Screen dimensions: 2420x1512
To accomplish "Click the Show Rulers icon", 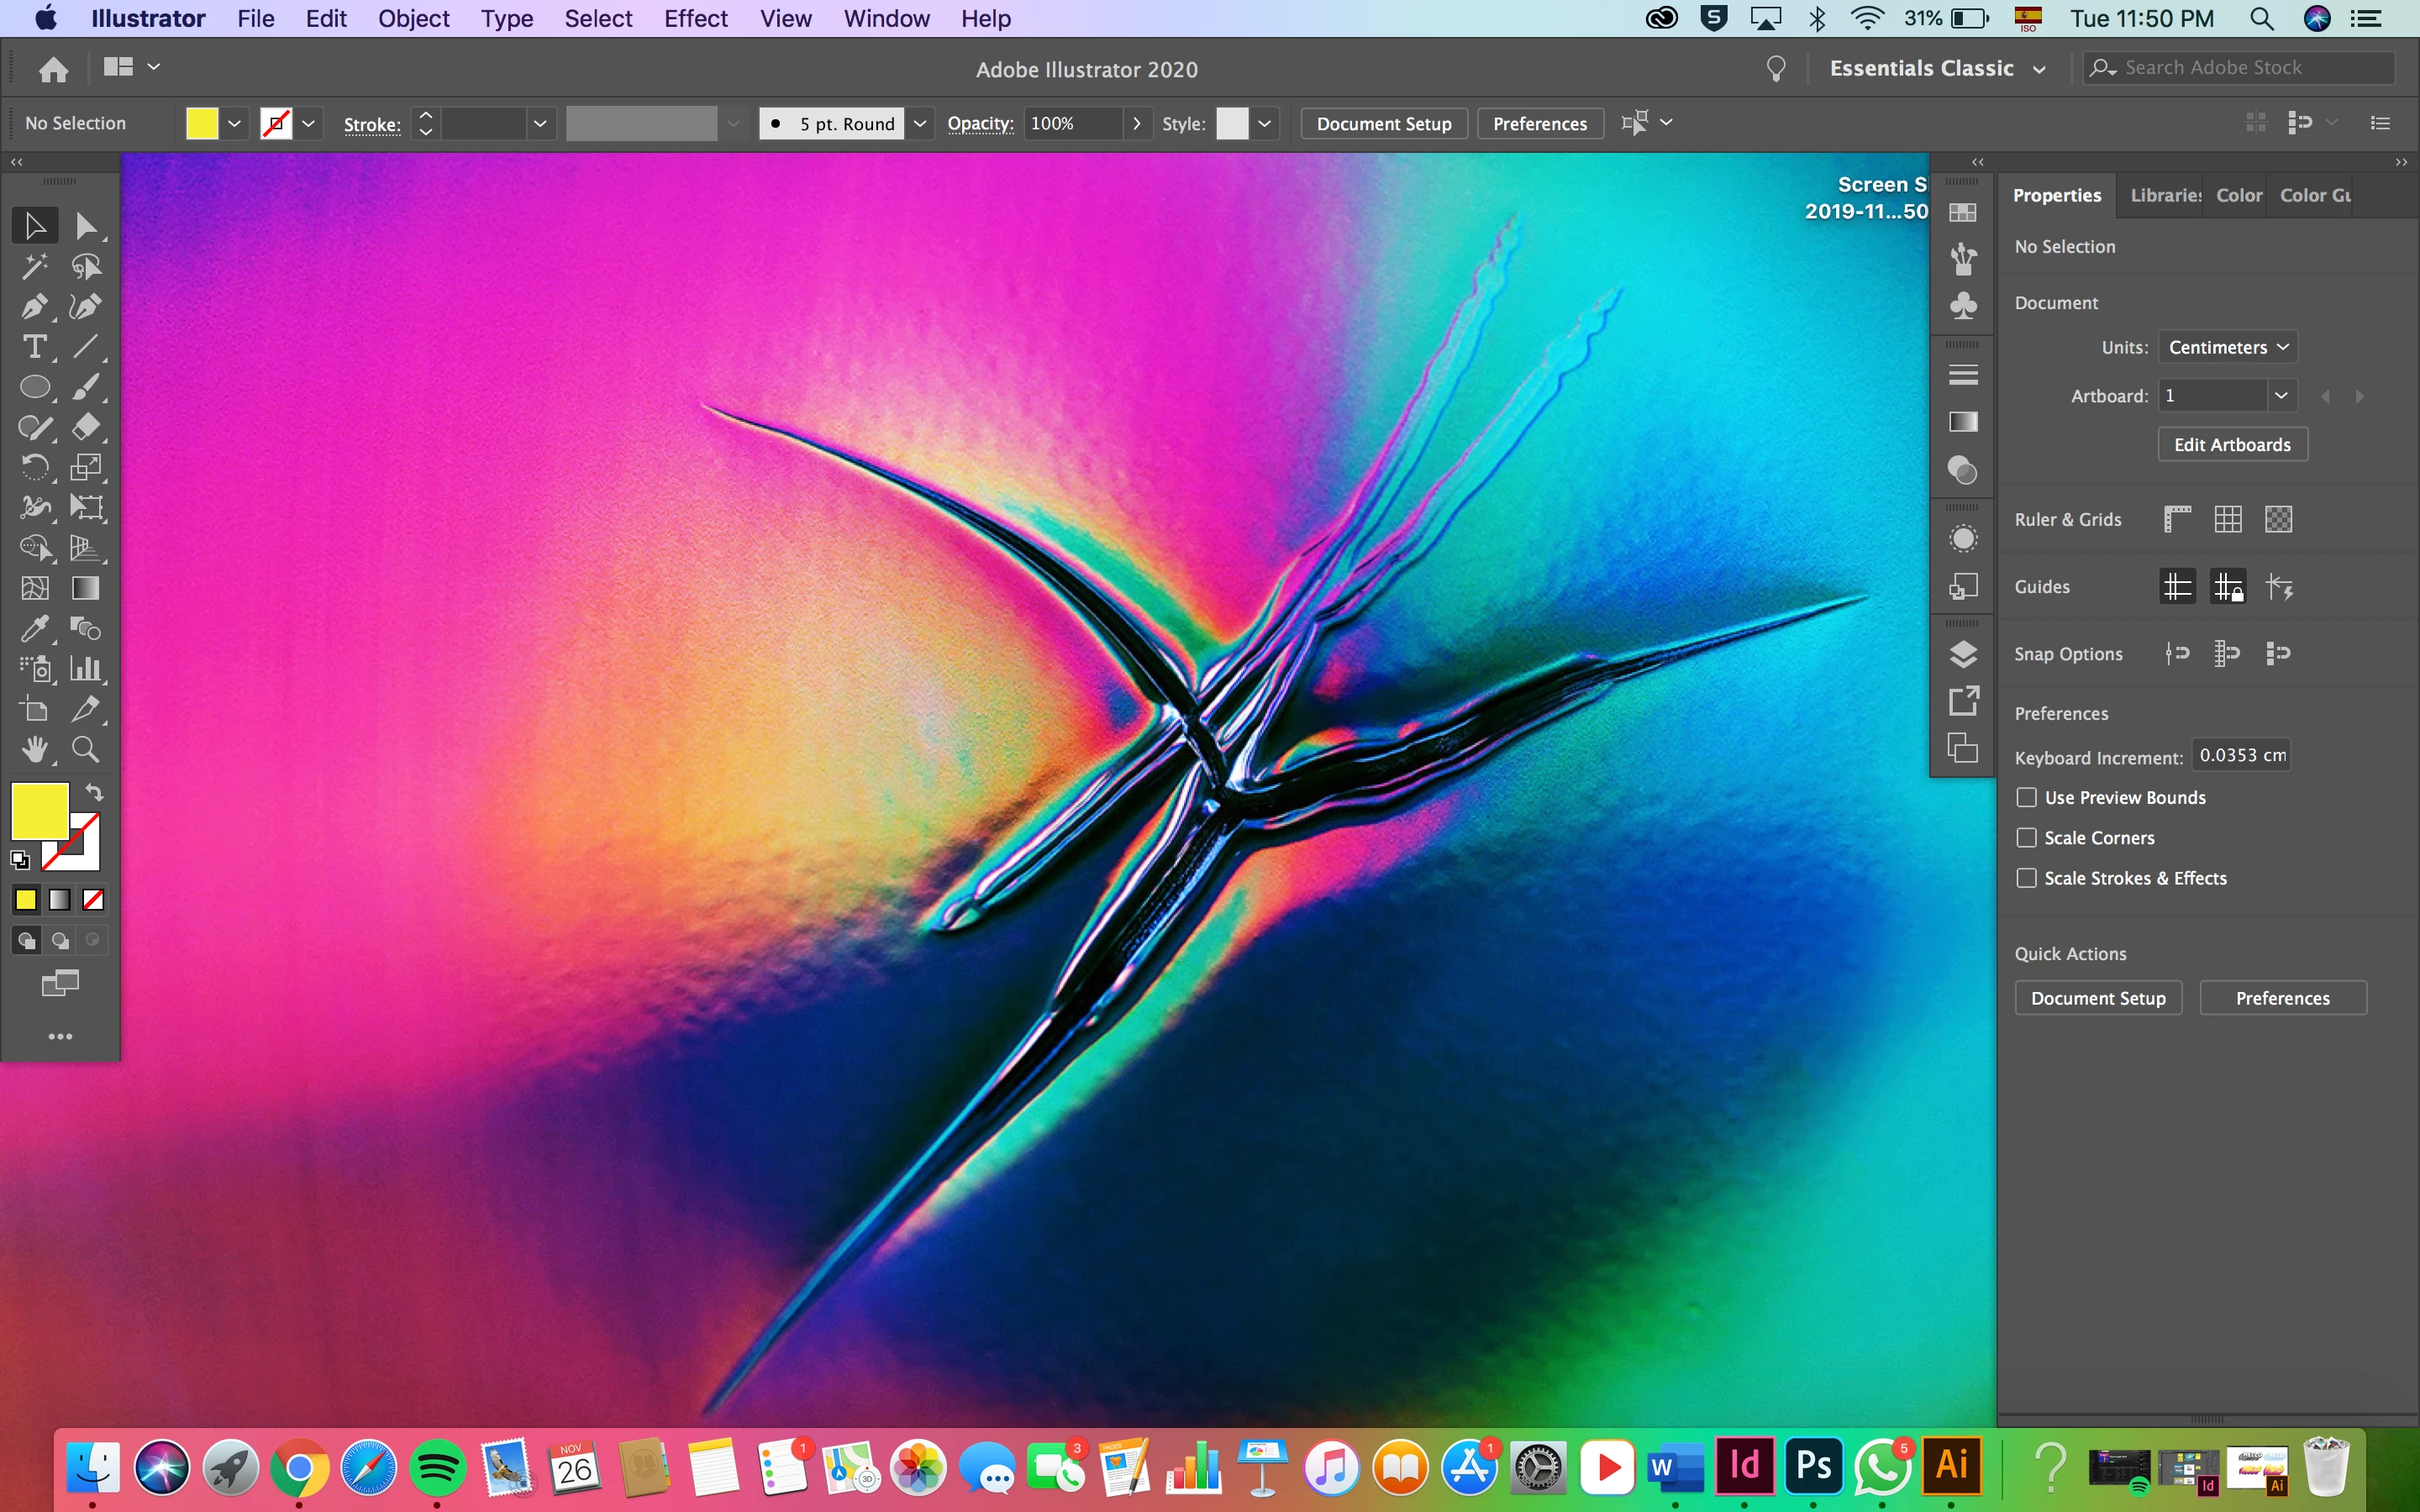I will 2177,519.
